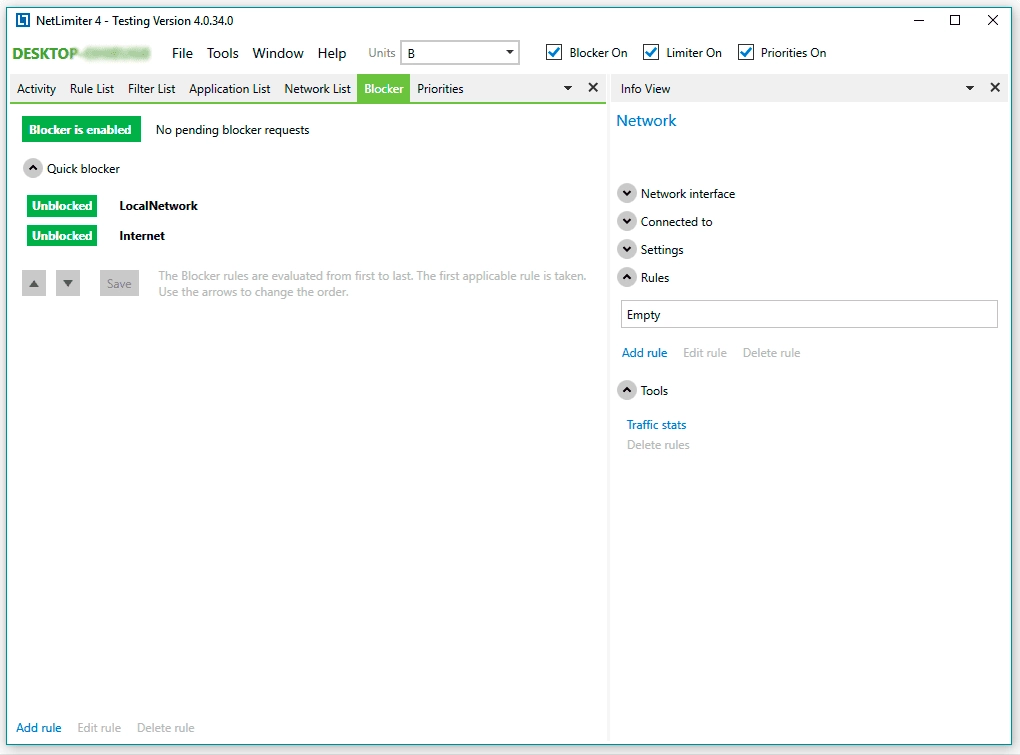Move selected rule up with arrow button

click(34, 284)
